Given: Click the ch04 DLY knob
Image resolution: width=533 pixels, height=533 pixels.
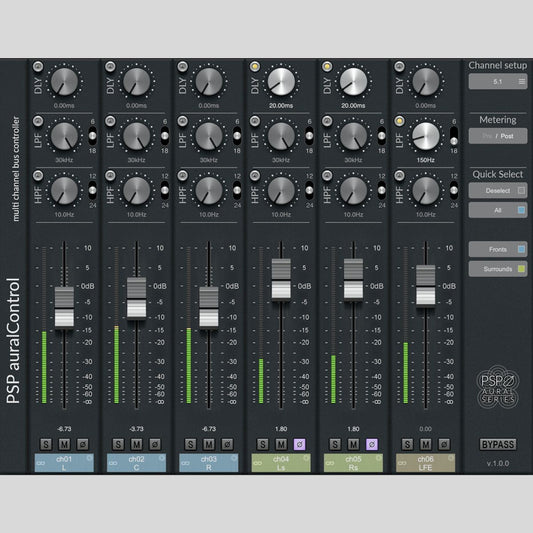Looking at the screenshot, I should point(281,82).
